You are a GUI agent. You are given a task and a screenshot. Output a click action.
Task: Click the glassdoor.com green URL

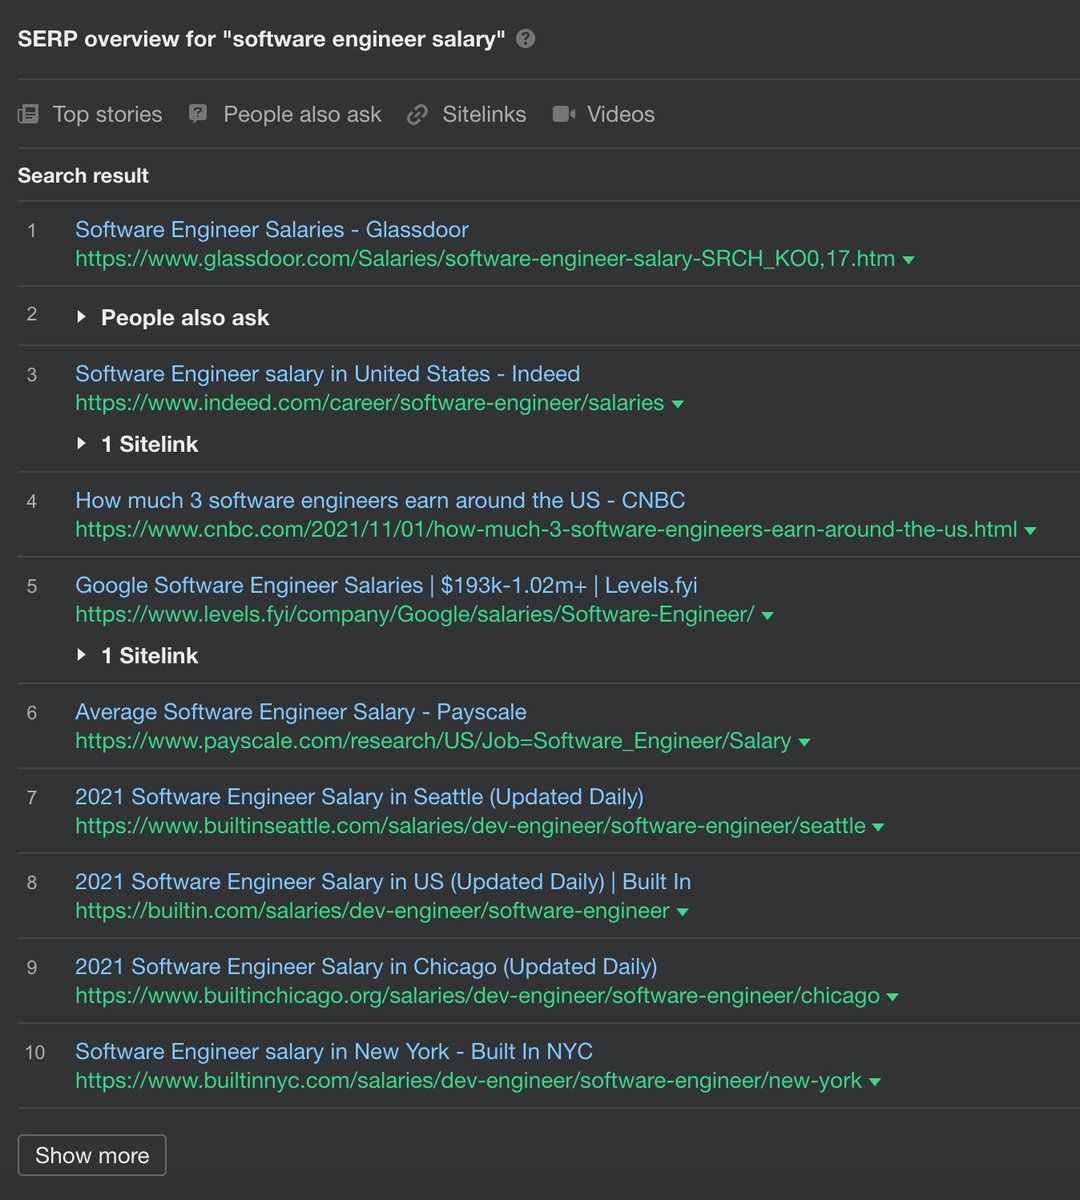click(485, 258)
